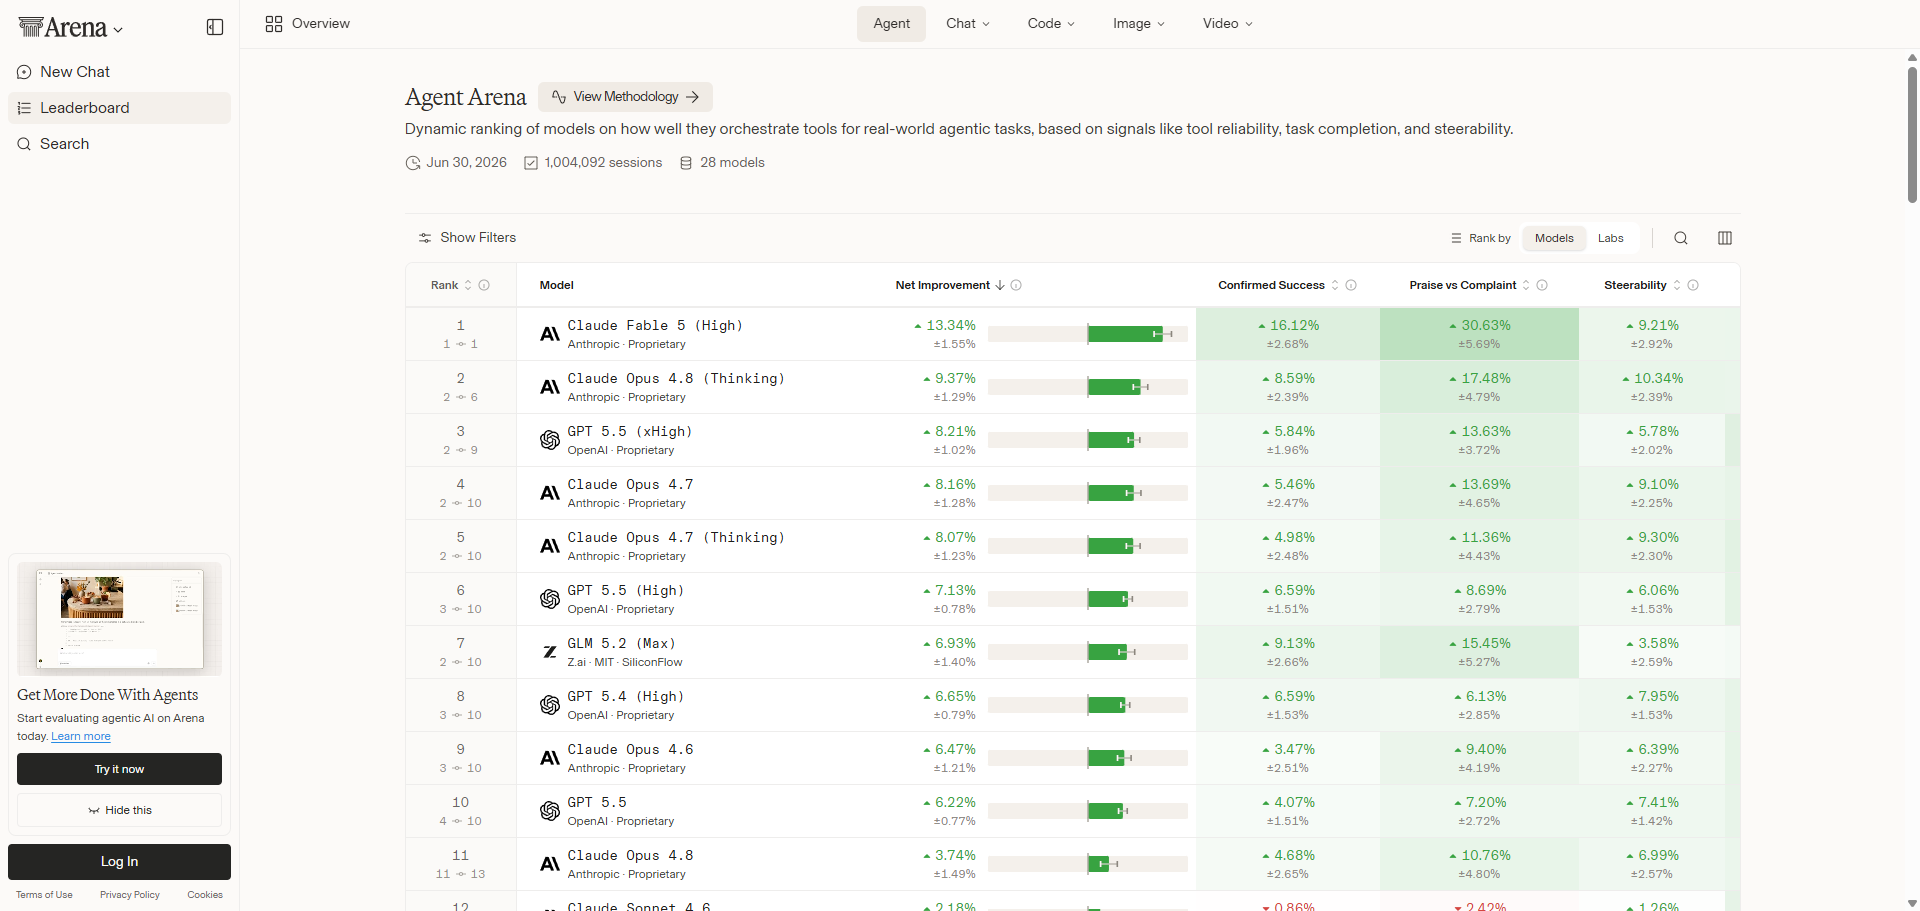Click the page vertical scrollbar
1920x911 pixels.
click(x=1912, y=133)
